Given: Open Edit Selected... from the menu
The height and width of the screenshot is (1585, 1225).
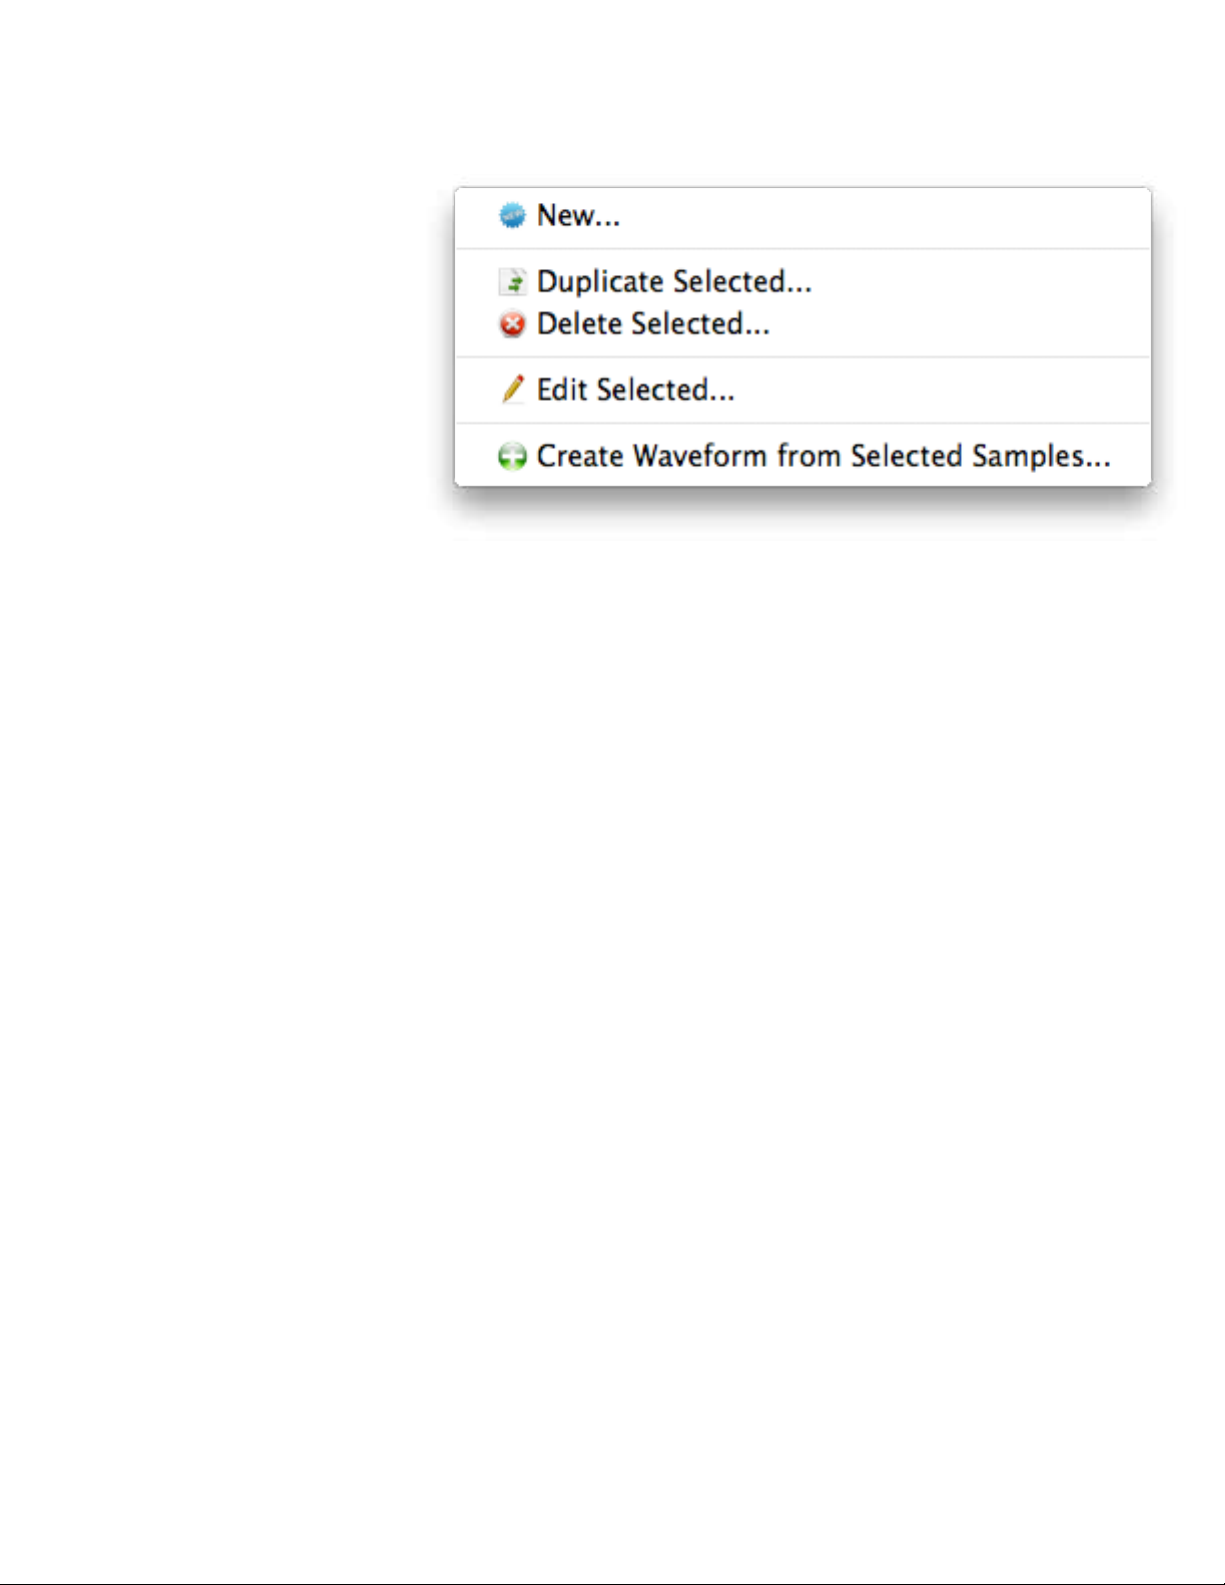Looking at the screenshot, I should pyautogui.click(x=802, y=390).
